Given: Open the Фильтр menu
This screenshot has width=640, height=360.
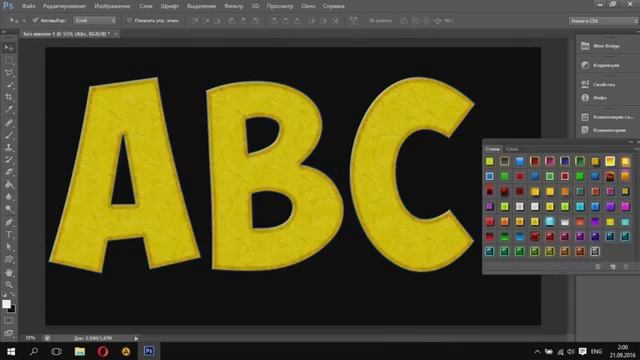Looking at the screenshot, I should 234,6.
